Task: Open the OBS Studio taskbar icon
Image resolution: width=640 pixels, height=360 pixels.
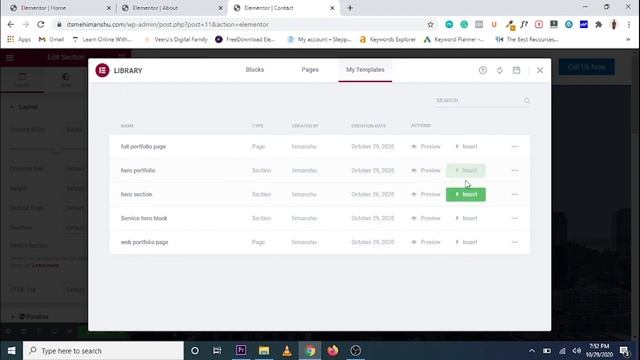Action: [356, 351]
